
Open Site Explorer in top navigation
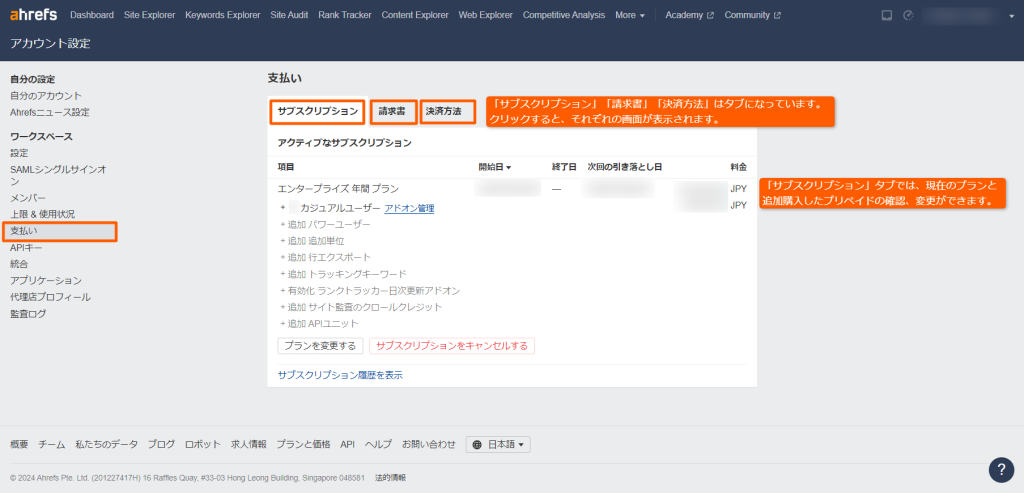(149, 15)
